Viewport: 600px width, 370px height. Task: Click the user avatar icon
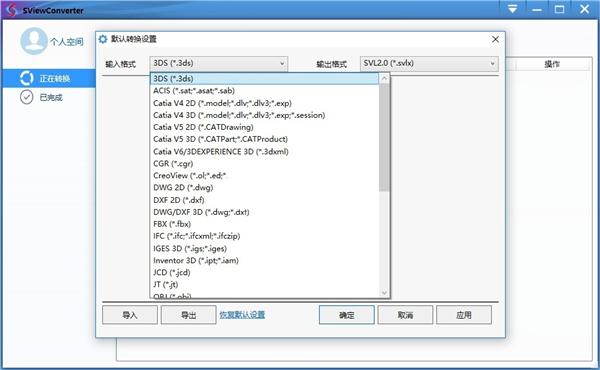pos(34,41)
